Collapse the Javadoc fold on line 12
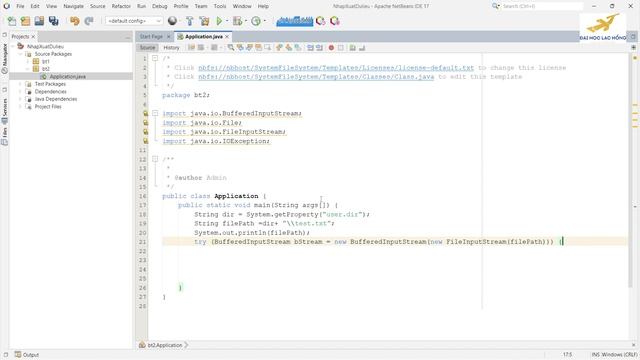Image resolution: width=640 pixels, height=360 pixels. [x=155, y=159]
